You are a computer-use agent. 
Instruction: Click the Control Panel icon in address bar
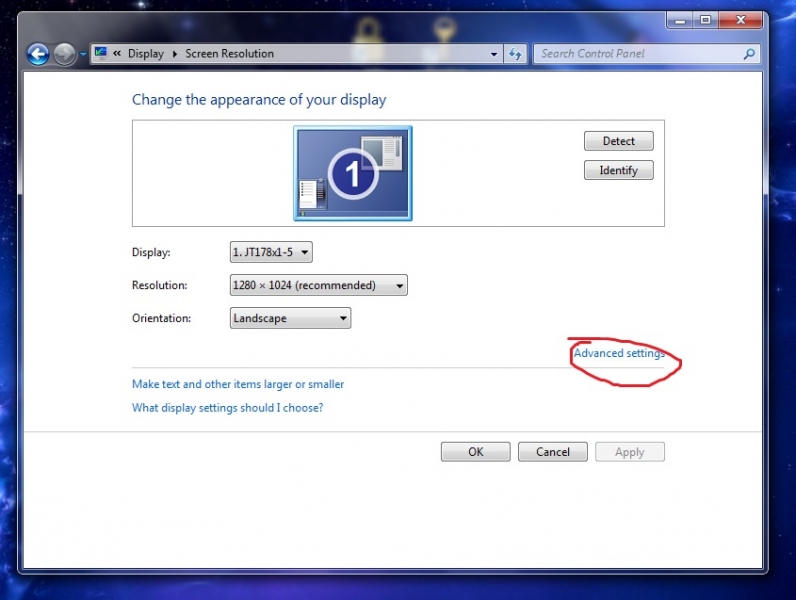tap(101, 54)
